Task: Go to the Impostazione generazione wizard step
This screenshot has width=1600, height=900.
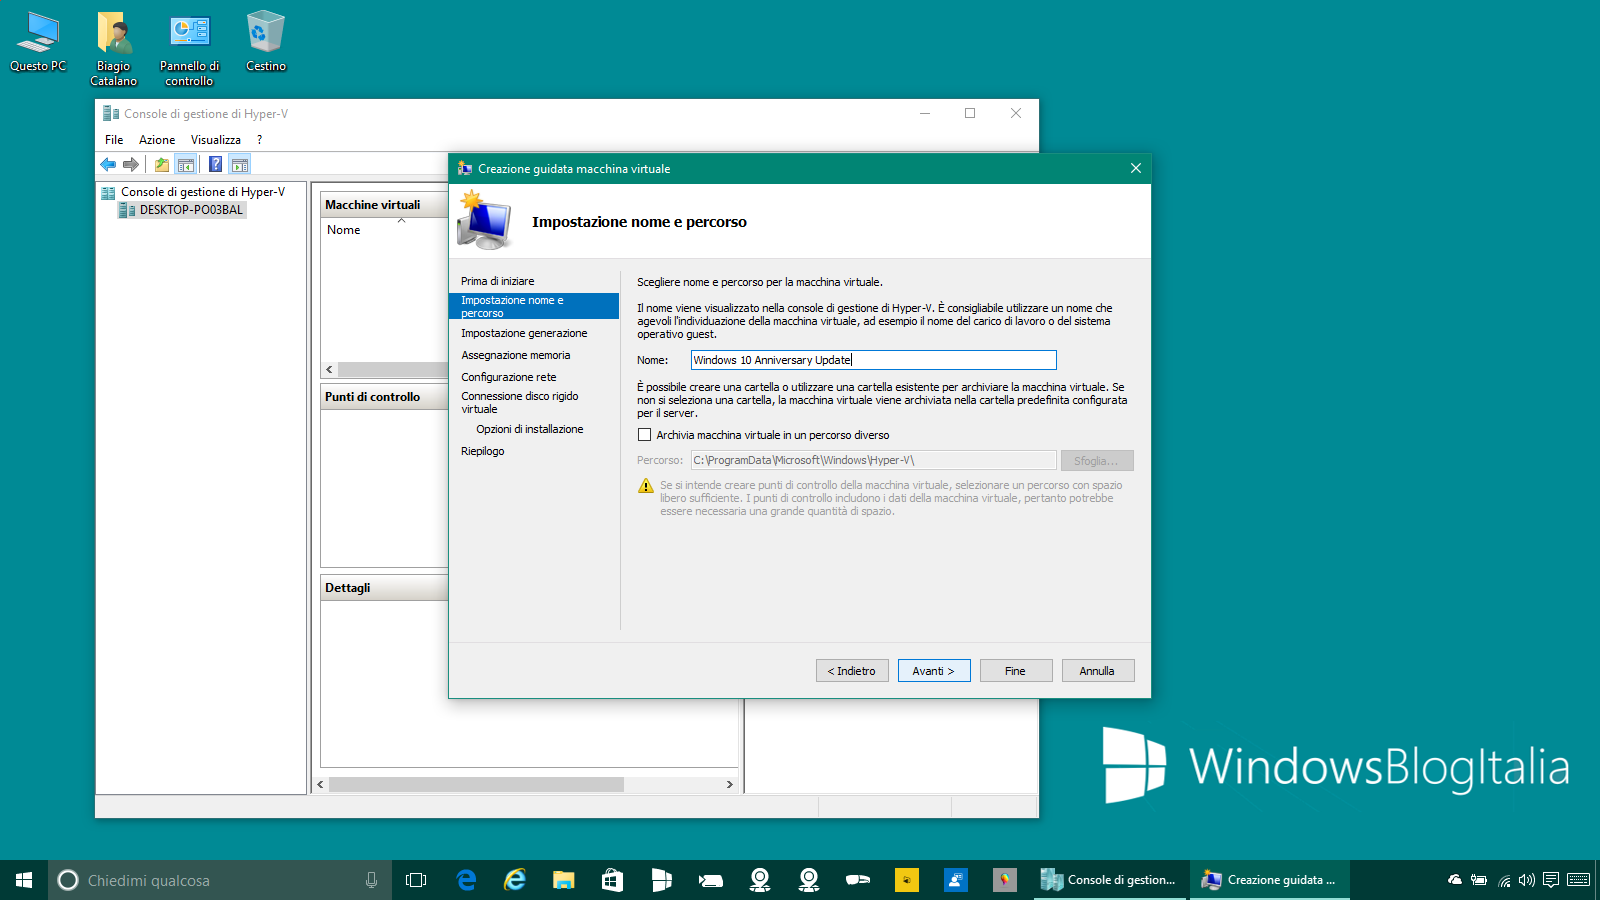Action: (524, 333)
